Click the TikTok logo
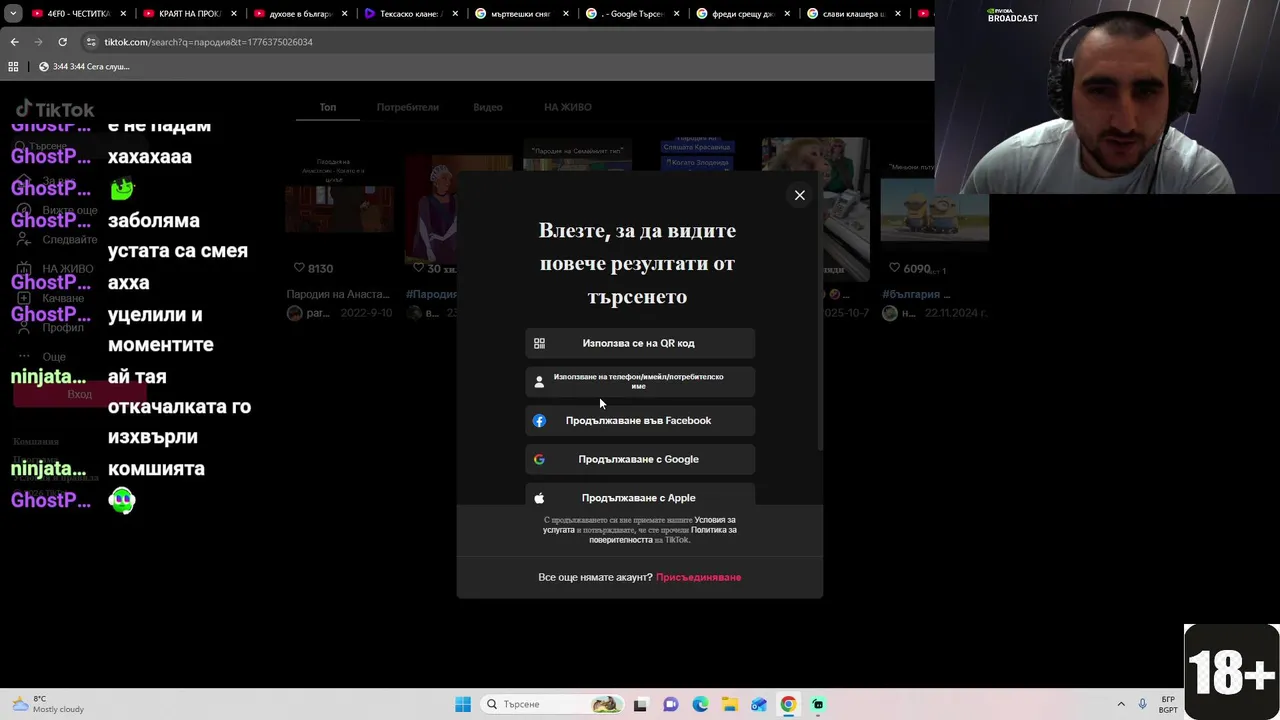This screenshot has height=720, width=1280. pos(55,109)
